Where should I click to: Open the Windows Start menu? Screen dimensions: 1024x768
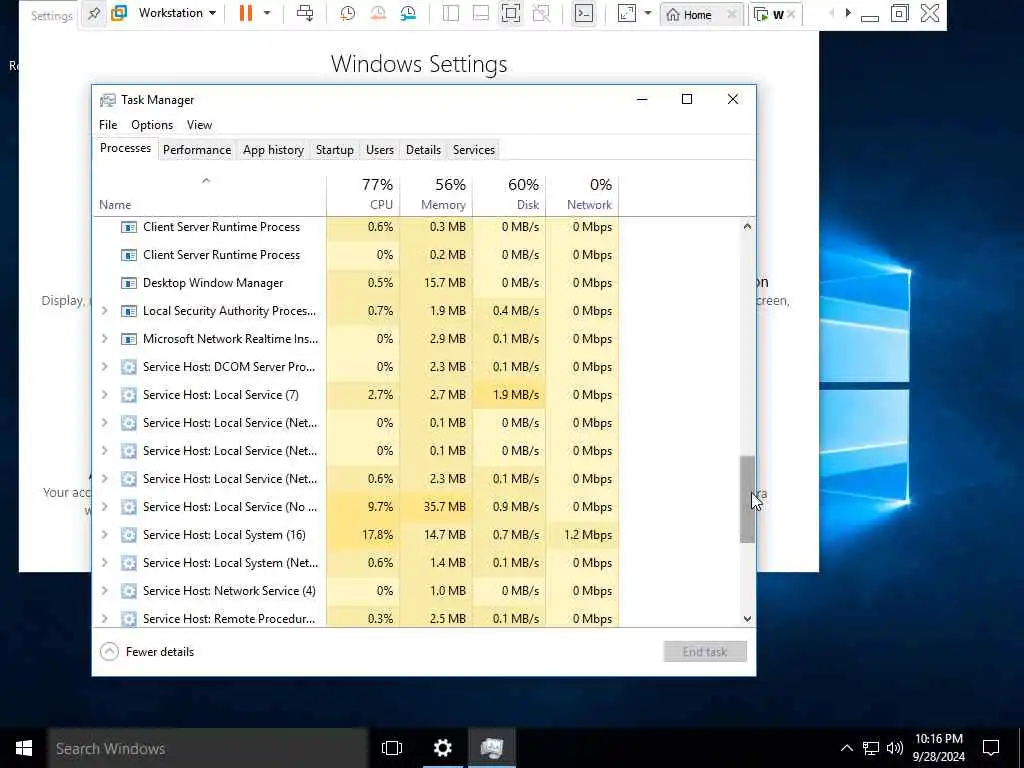[24, 748]
